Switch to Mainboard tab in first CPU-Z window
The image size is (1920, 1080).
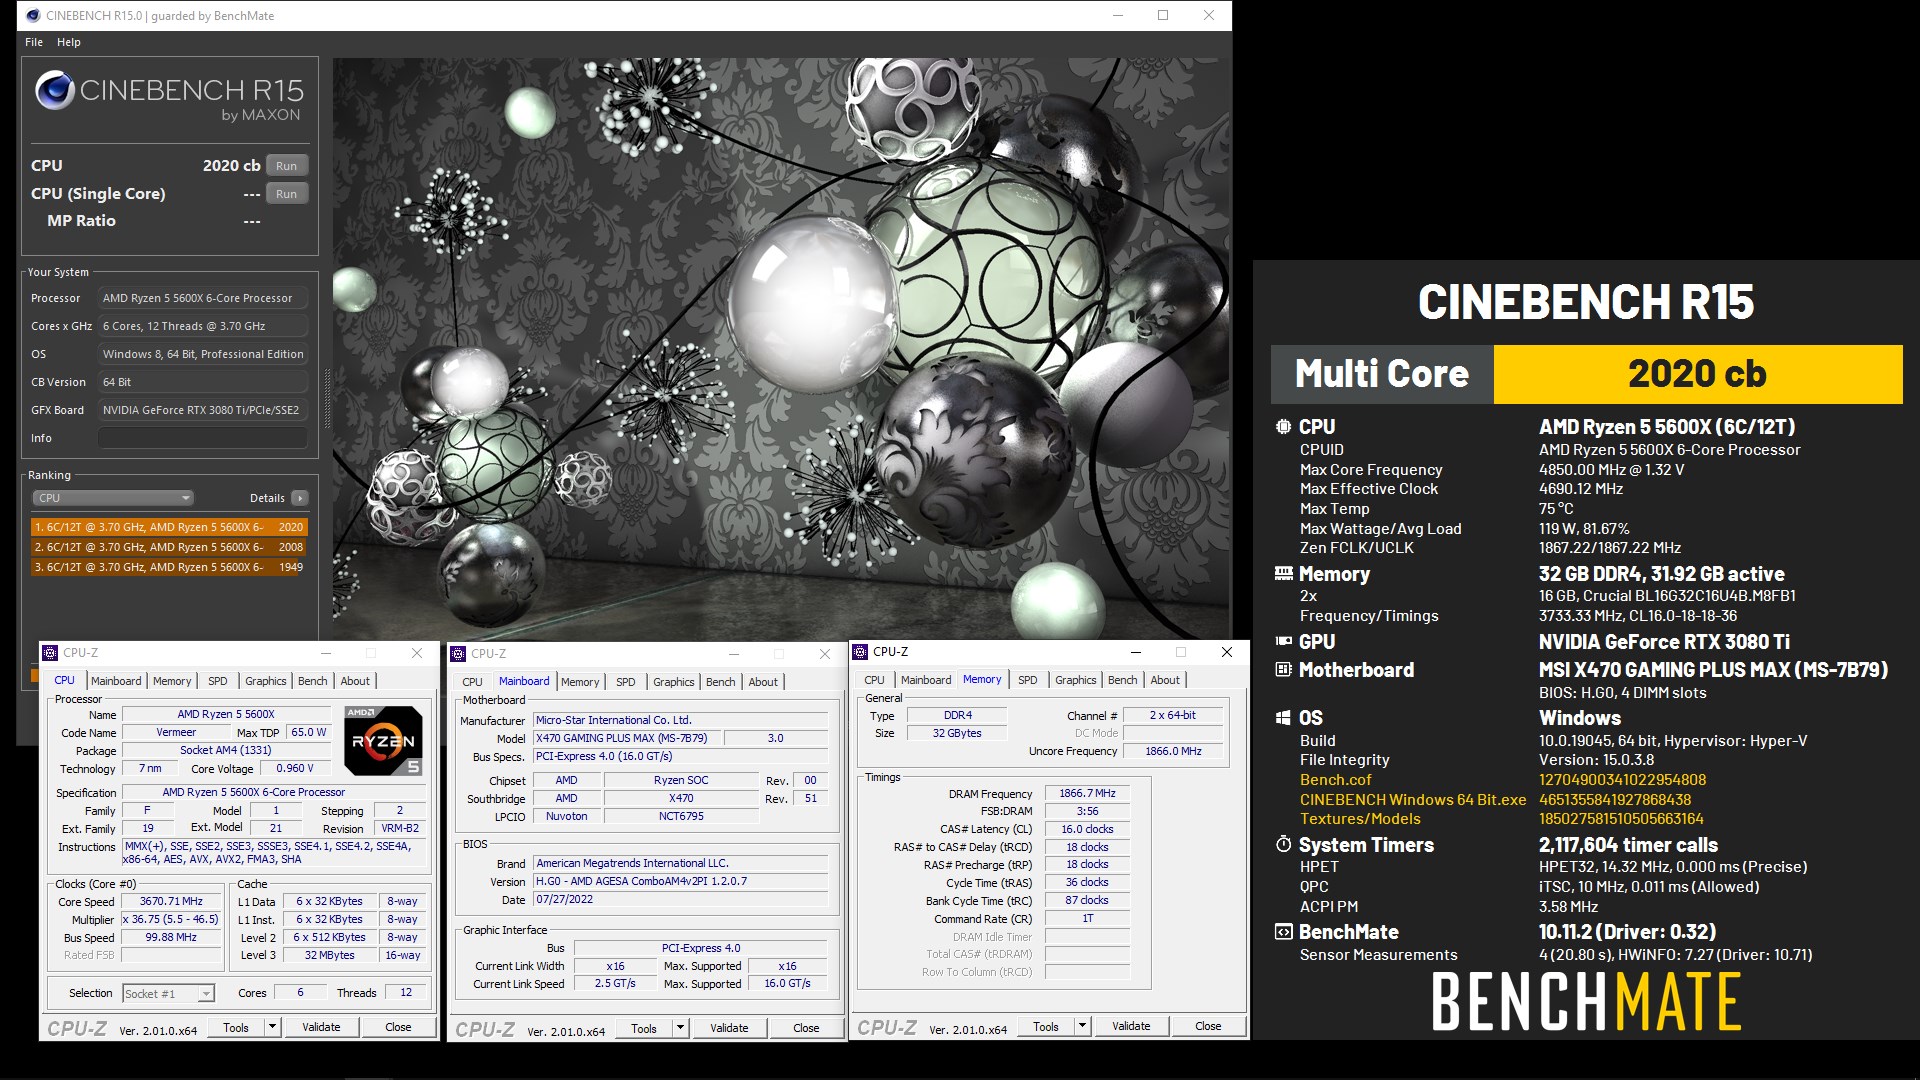(116, 681)
